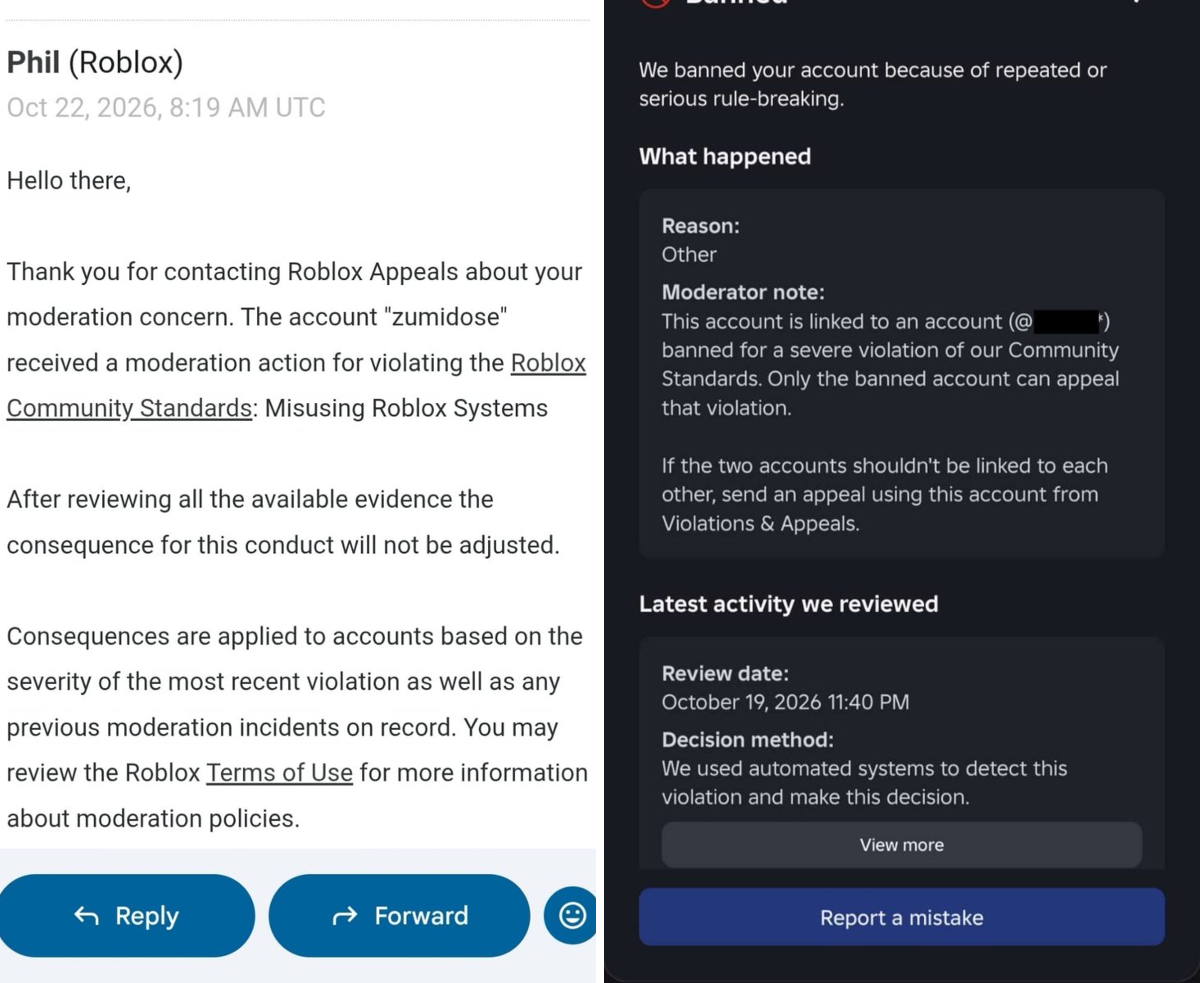1200x983 pixels.
Task: Collapse the Banned section chevron
Action: pyautogui.click(x=1135, y=2)
